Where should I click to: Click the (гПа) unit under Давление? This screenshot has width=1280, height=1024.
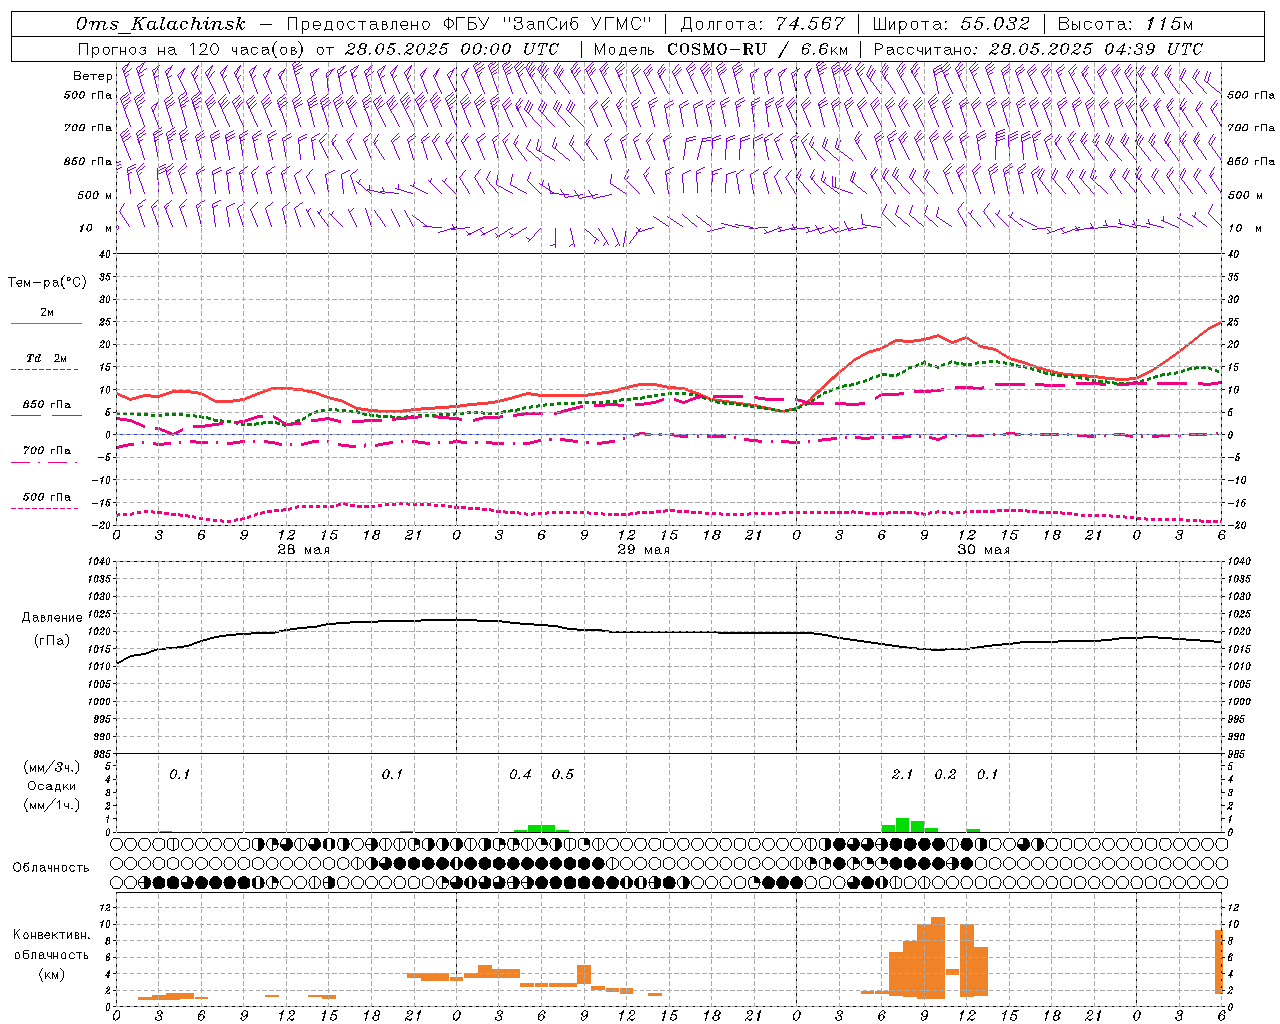(x=51, y=641)
